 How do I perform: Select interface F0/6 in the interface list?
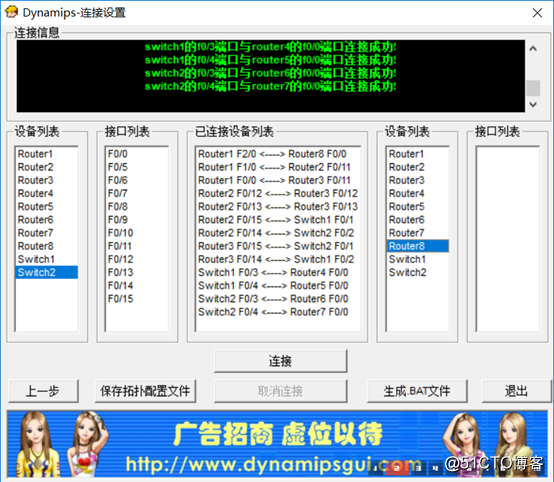click(x=136, y=180)
